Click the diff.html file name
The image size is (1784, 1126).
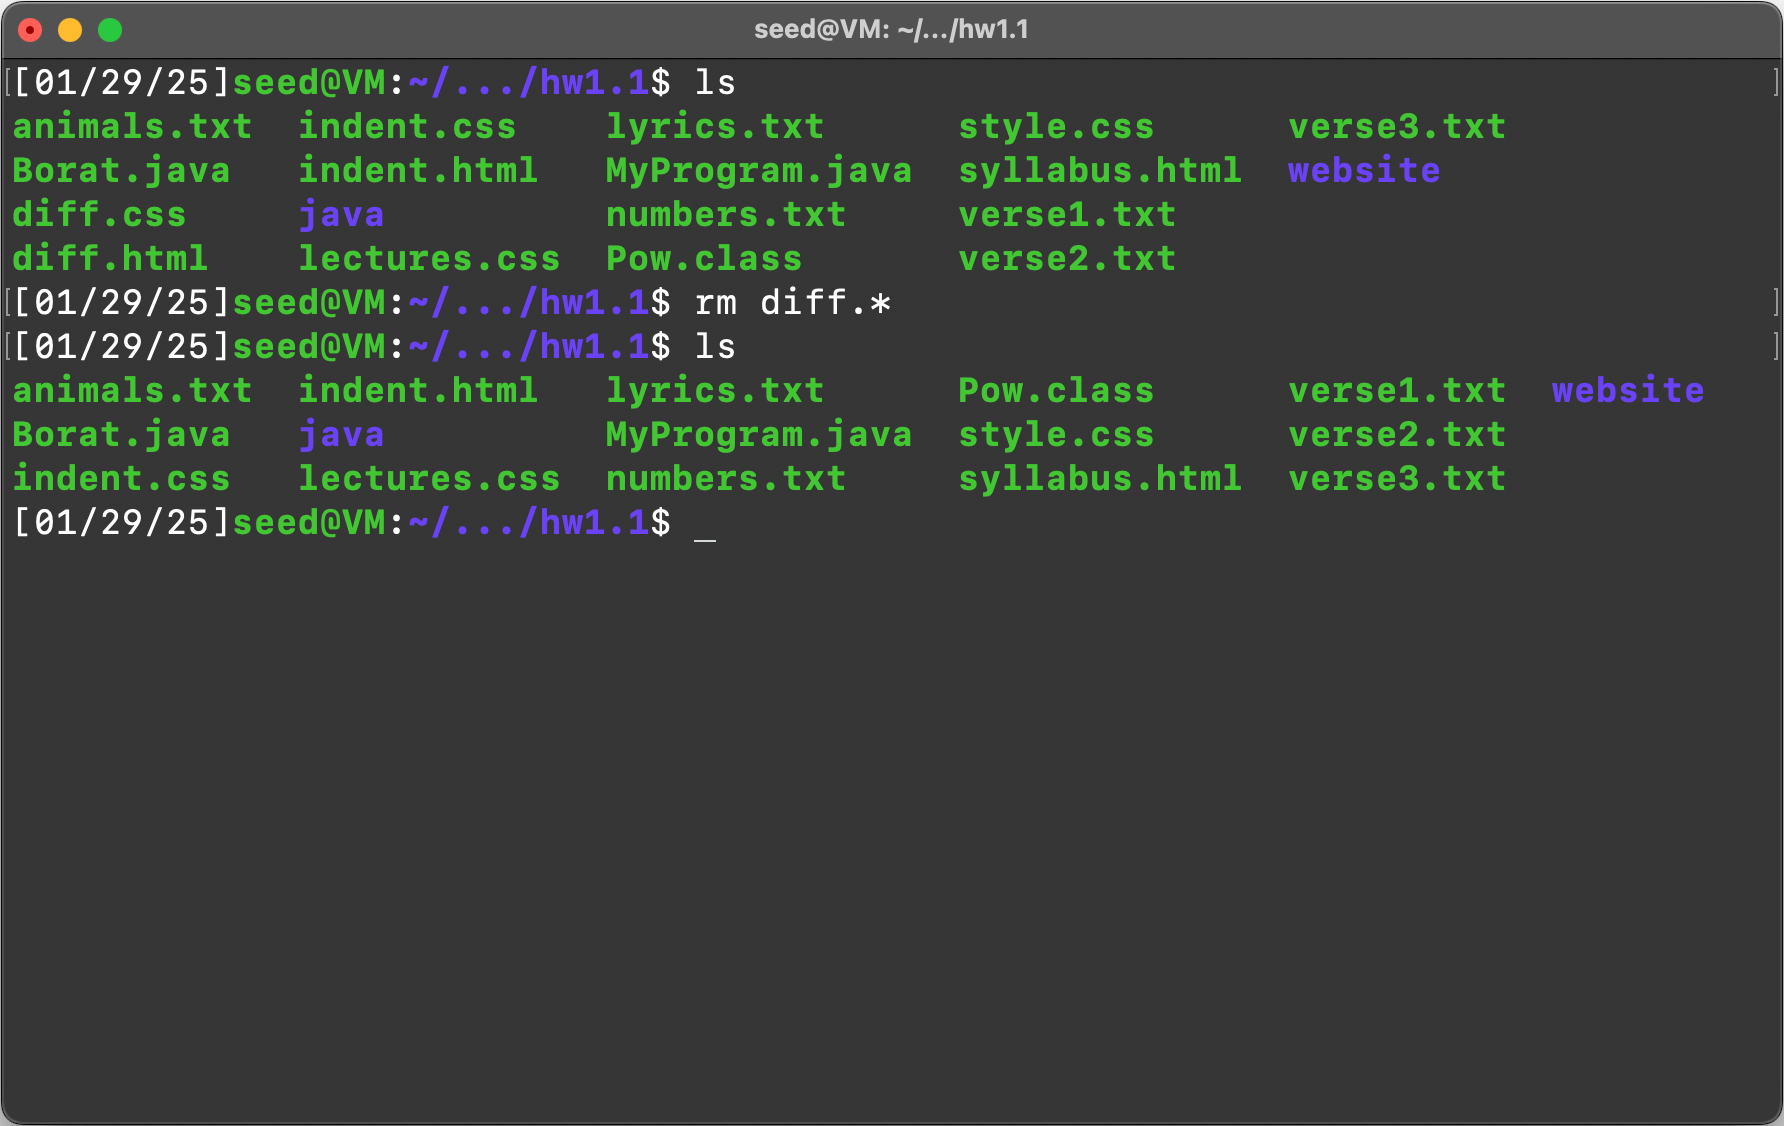coord(110,259)
